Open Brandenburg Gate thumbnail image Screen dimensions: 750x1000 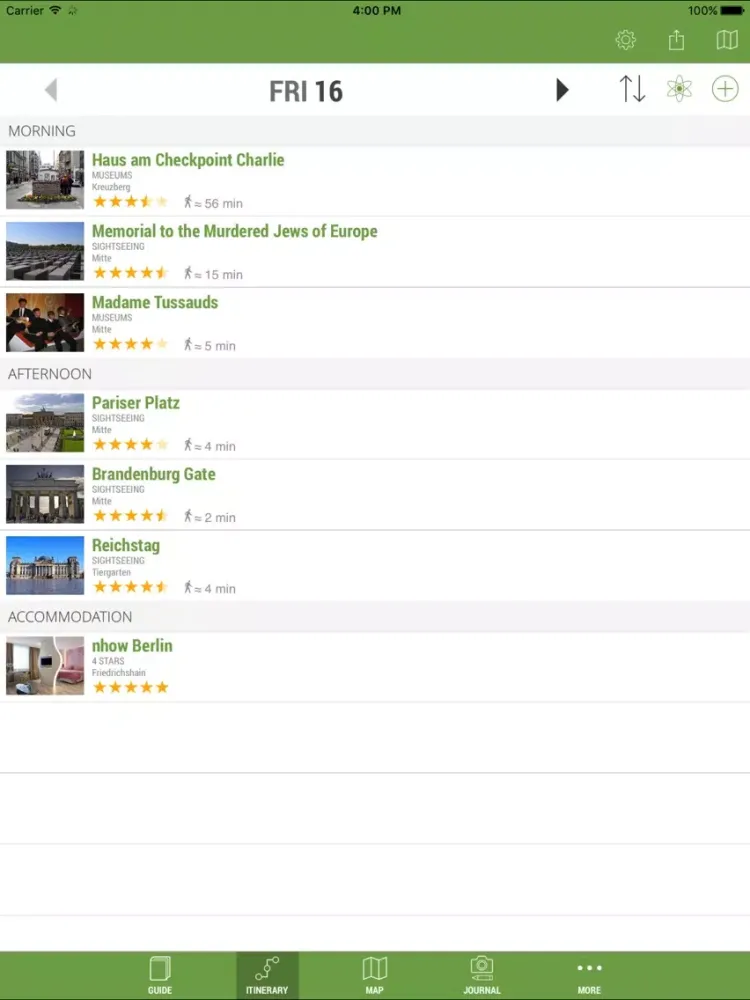pyautogui.click(x=45, y=494)
